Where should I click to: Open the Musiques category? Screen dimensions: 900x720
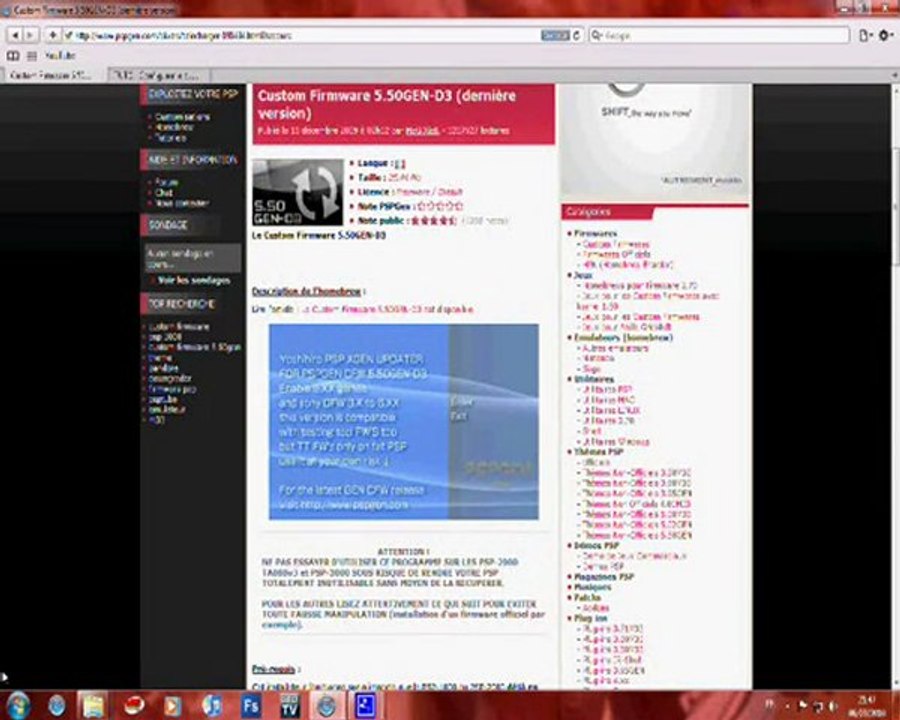[x=593, y=587]
